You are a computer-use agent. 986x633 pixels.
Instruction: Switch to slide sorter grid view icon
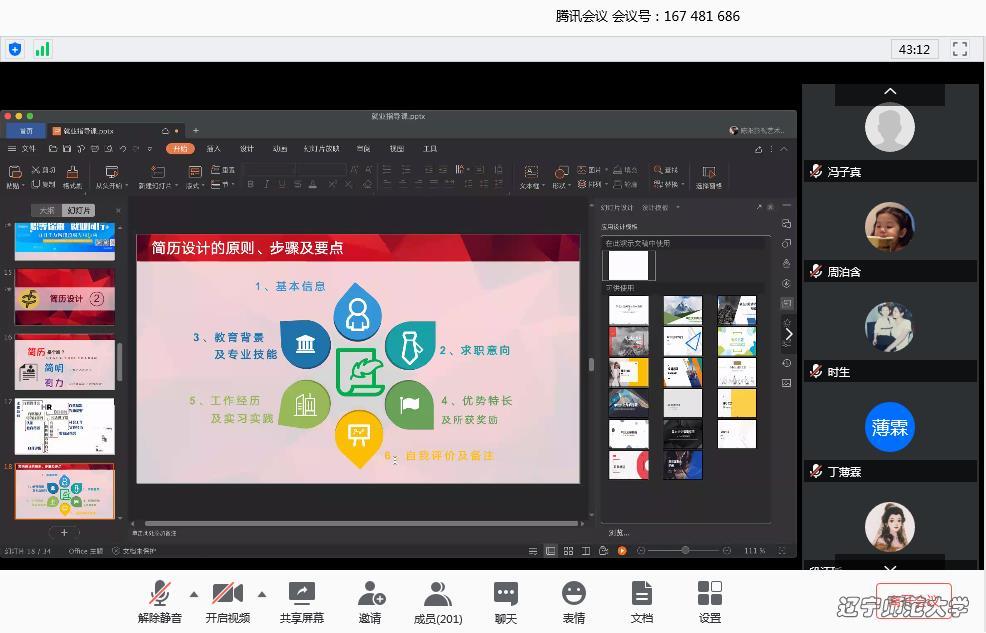coord(568,551)
